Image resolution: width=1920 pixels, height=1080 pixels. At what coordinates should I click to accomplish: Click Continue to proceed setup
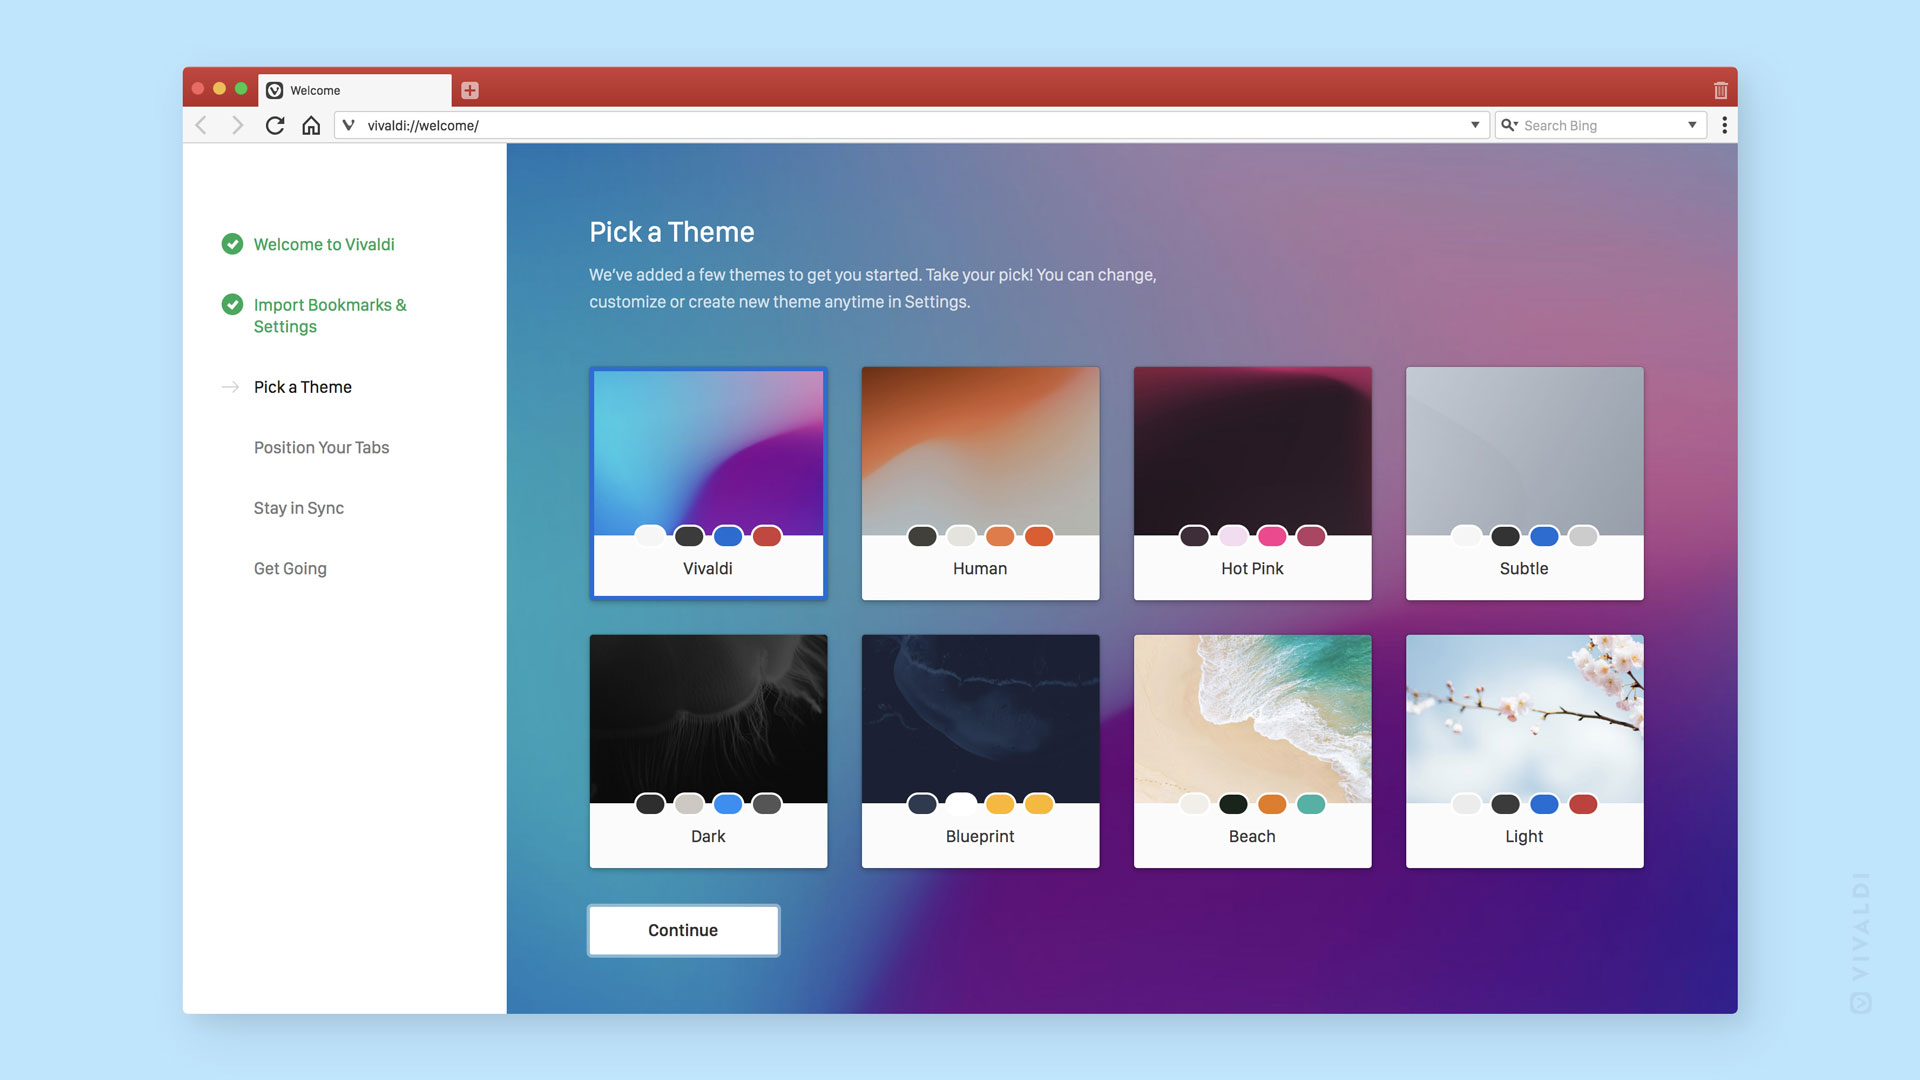(682, 930)
